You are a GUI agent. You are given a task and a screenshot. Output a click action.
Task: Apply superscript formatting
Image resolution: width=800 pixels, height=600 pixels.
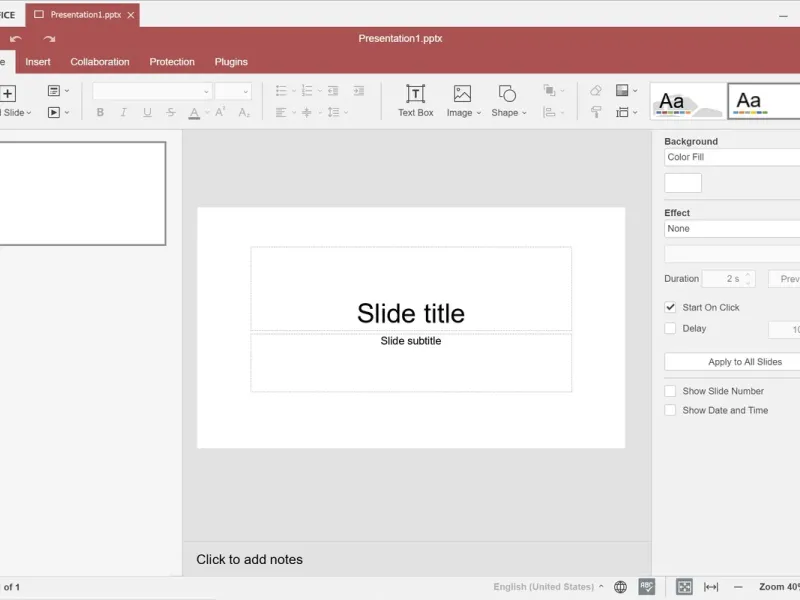[221, 112]
